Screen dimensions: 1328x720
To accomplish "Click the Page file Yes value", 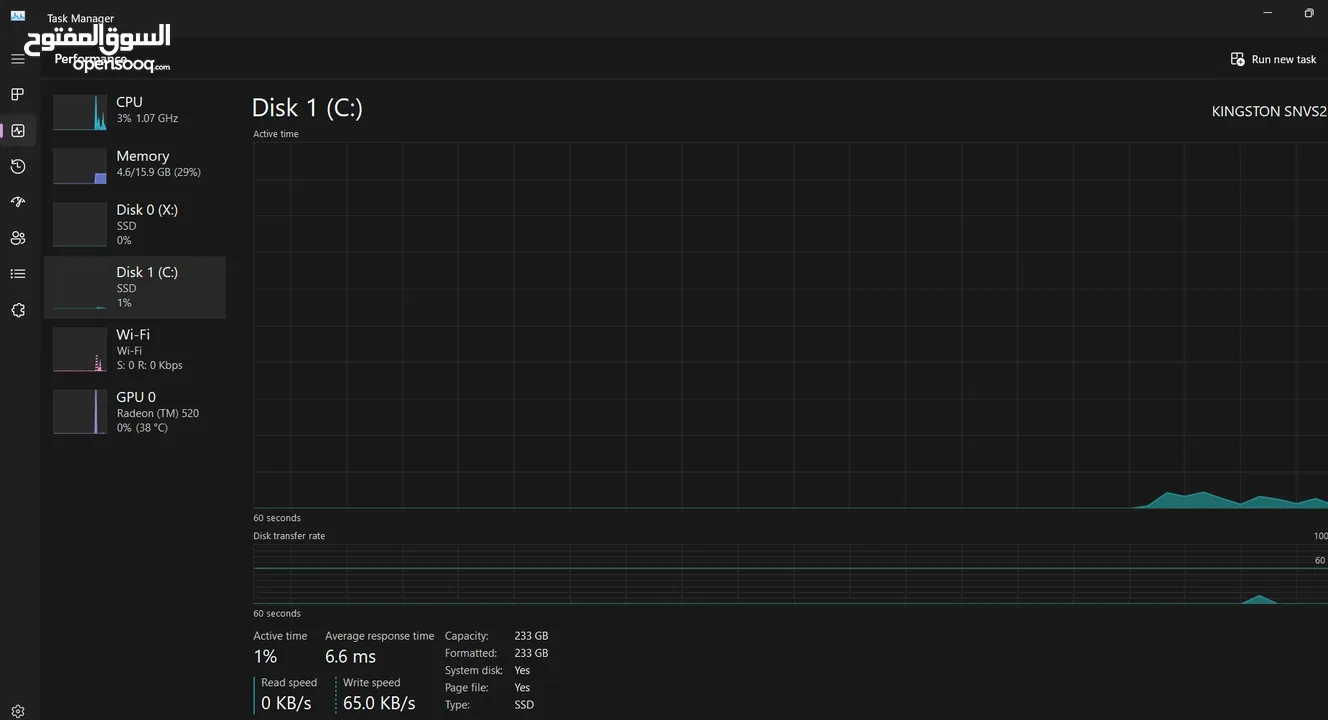I will 522,688.
